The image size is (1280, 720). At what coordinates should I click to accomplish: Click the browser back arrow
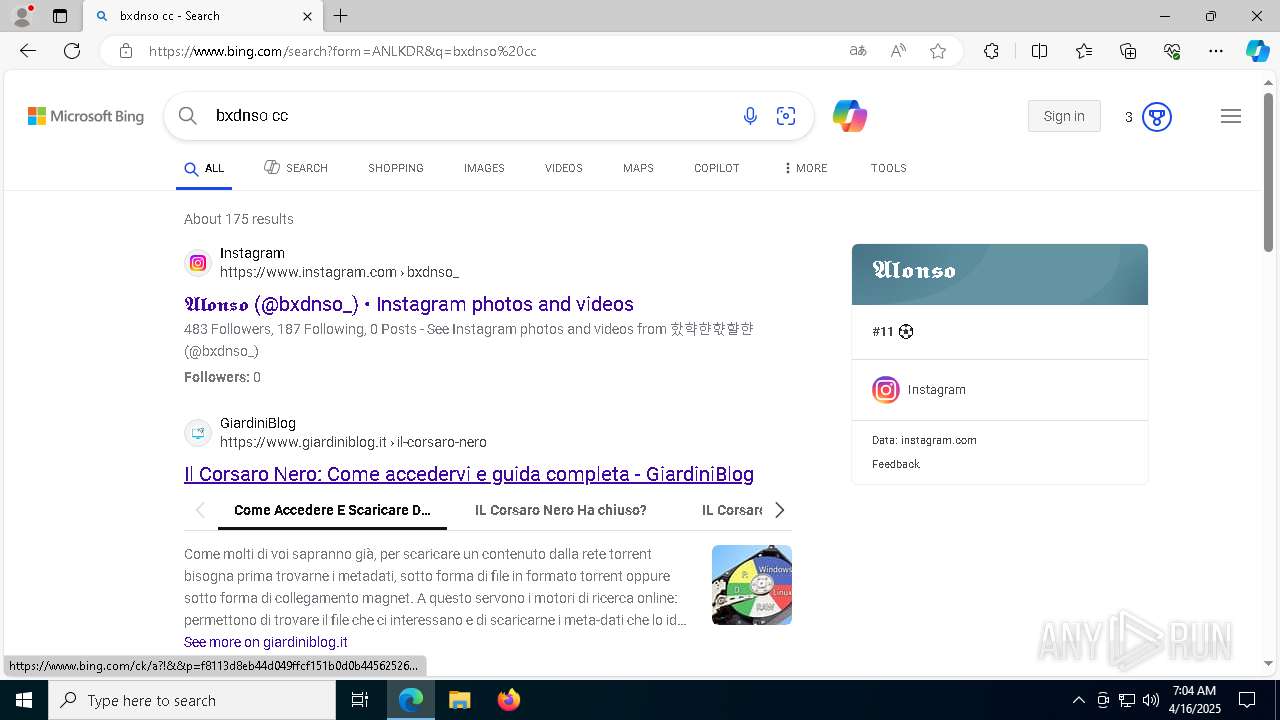28,51
